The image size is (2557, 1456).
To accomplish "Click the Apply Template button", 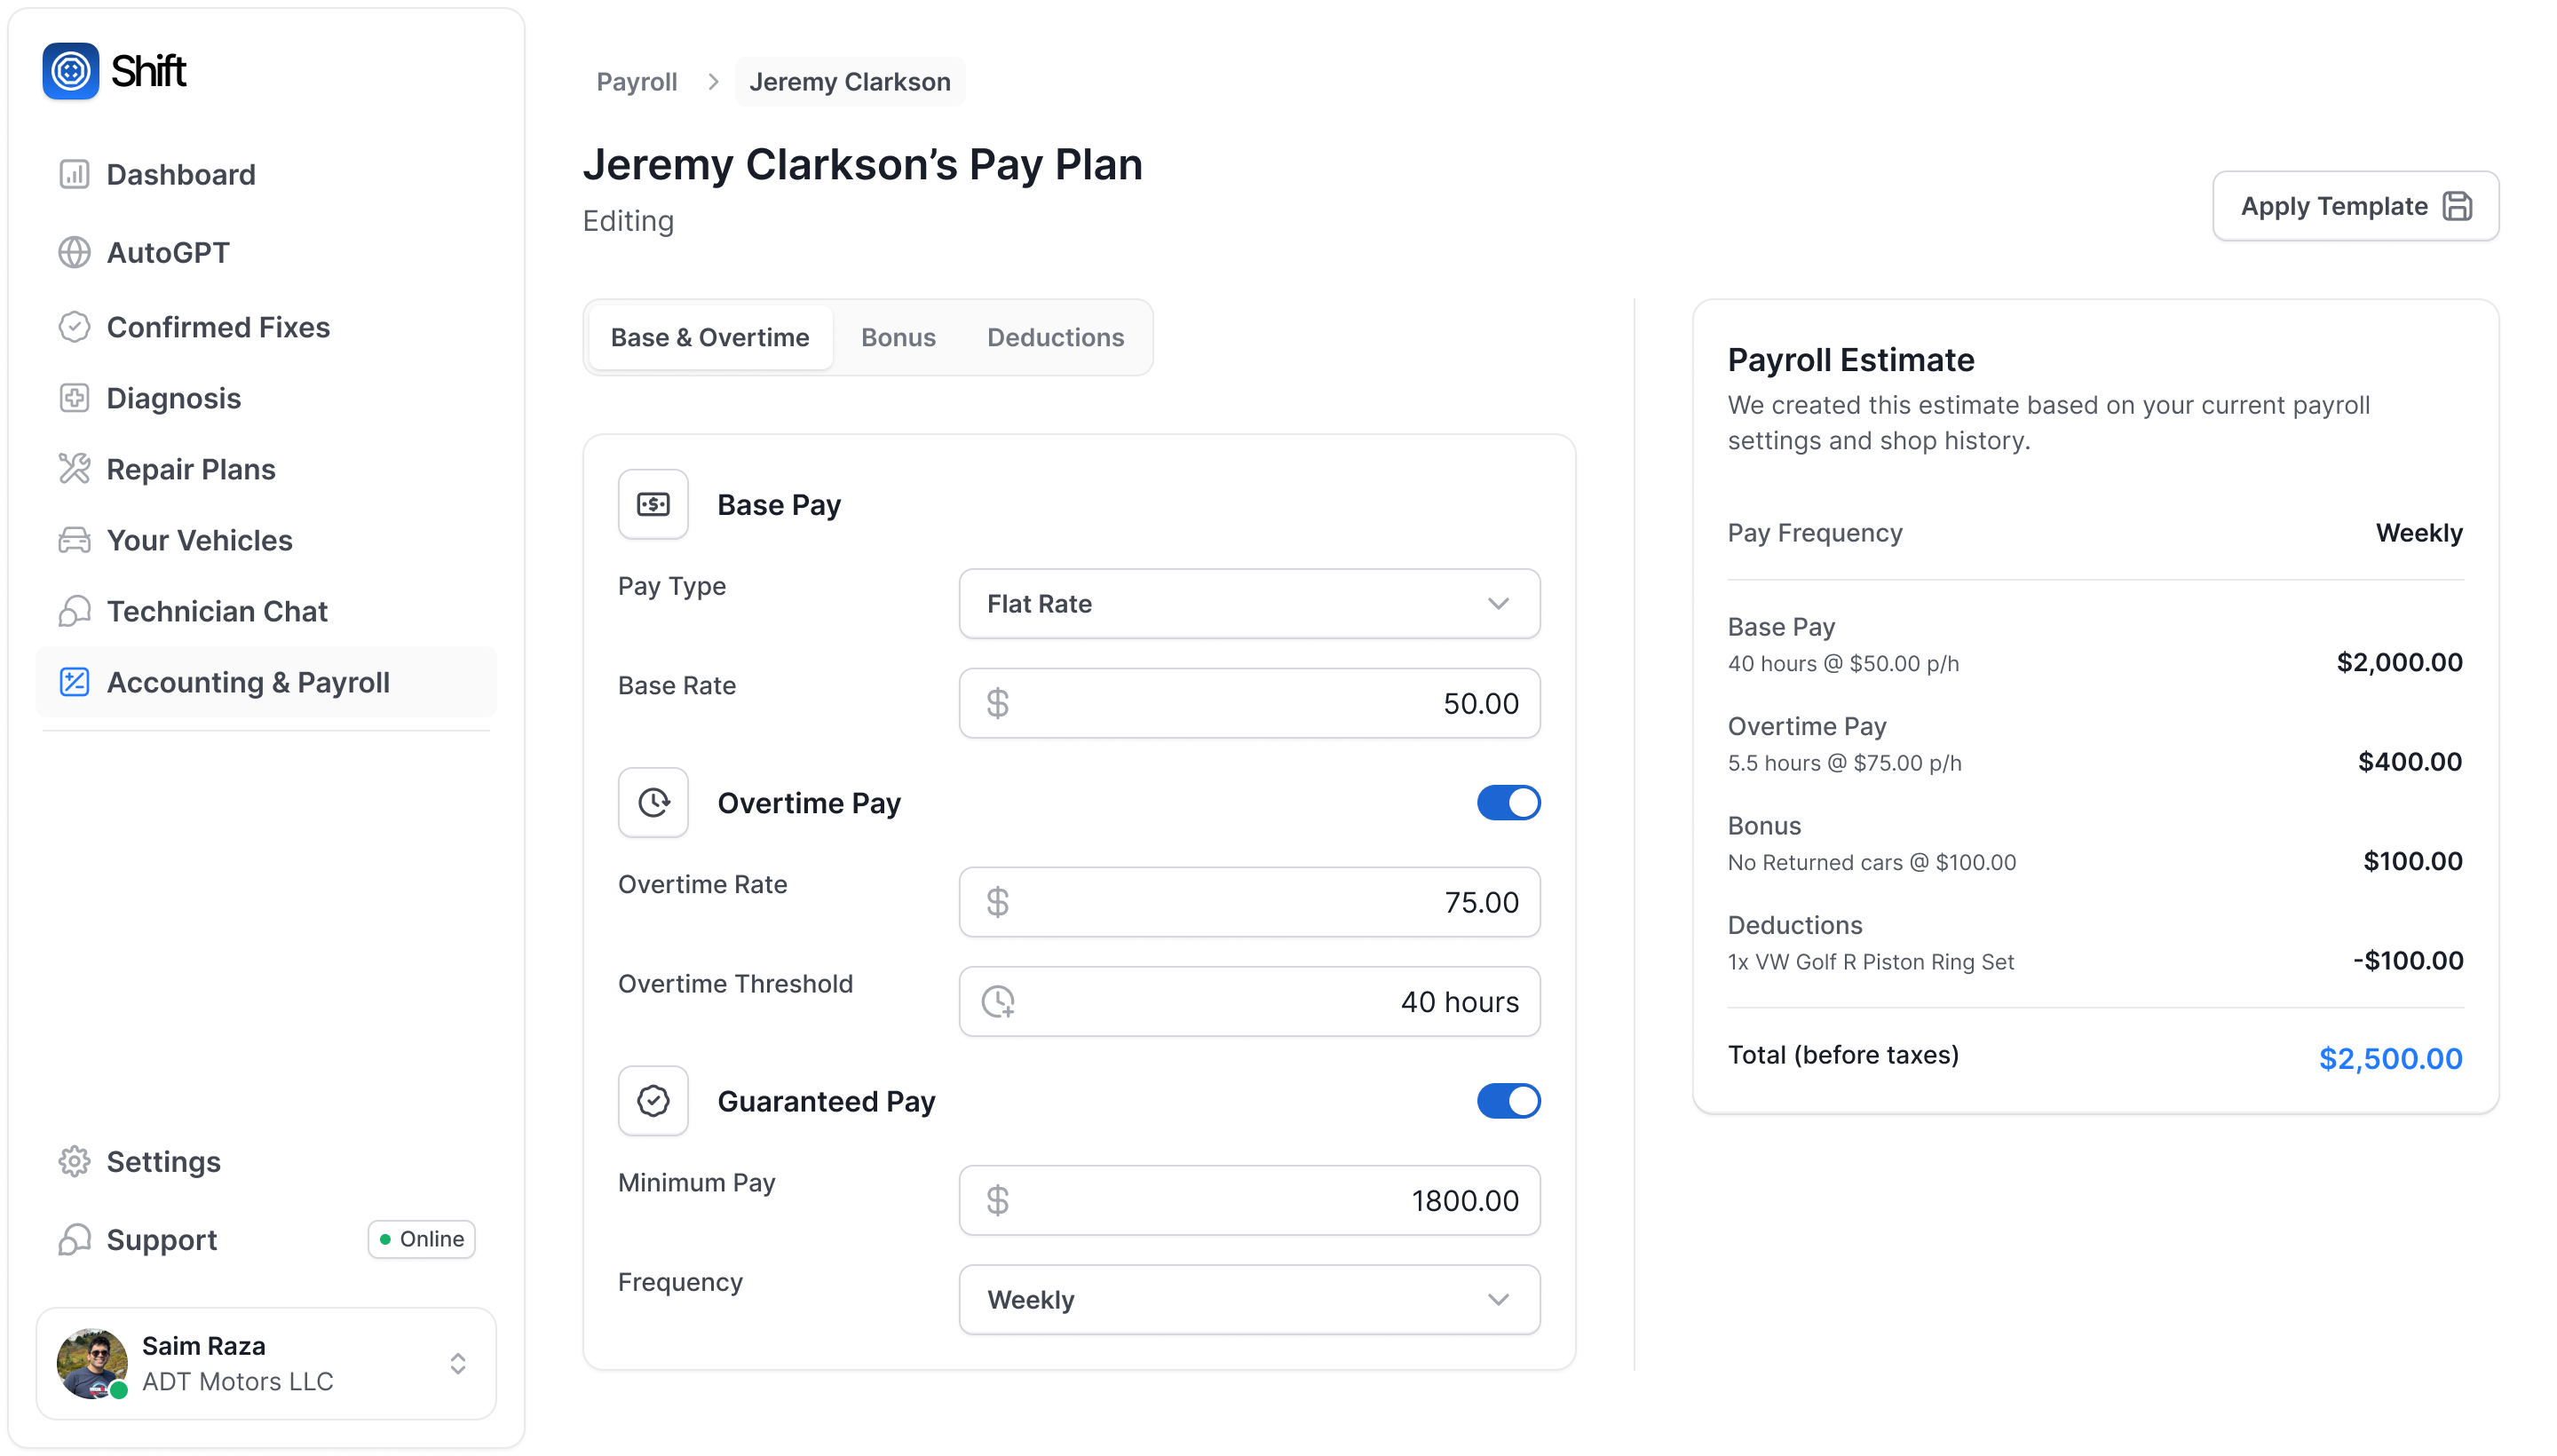I will pos(2354,206).
